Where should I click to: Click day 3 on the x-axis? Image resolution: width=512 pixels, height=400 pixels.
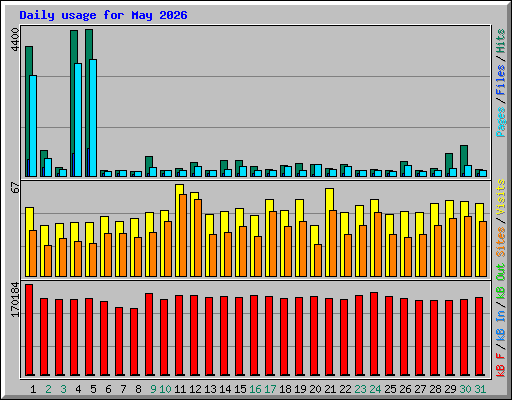click(63, 389)
